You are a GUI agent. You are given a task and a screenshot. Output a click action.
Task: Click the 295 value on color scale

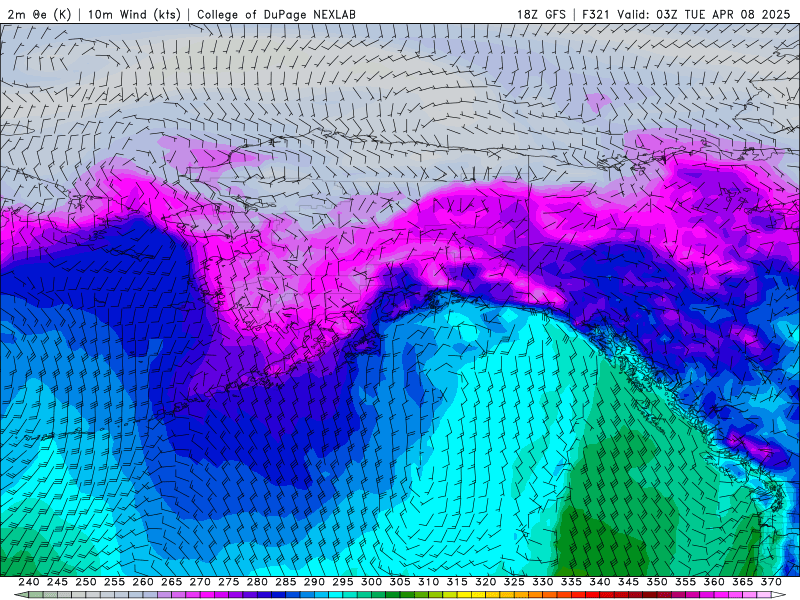(343, 582)
